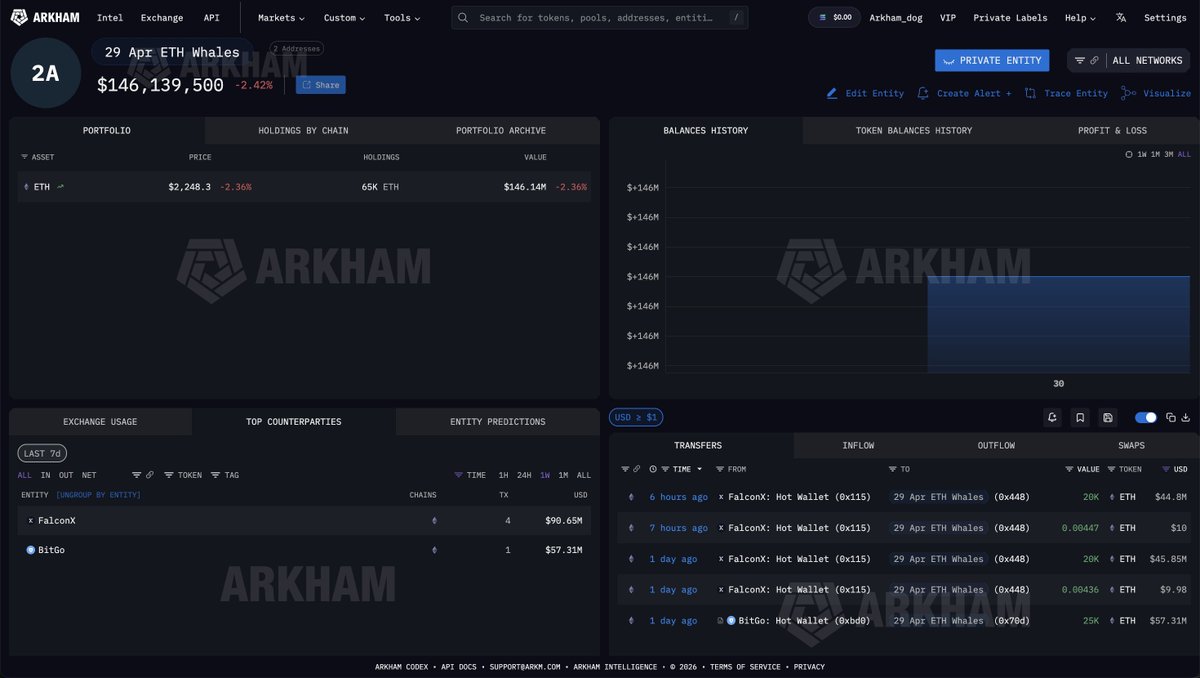The width and height of the screenshot is (1200, 678).
Task: Click the Arkham logo in the header
Action: click(45, 17)
